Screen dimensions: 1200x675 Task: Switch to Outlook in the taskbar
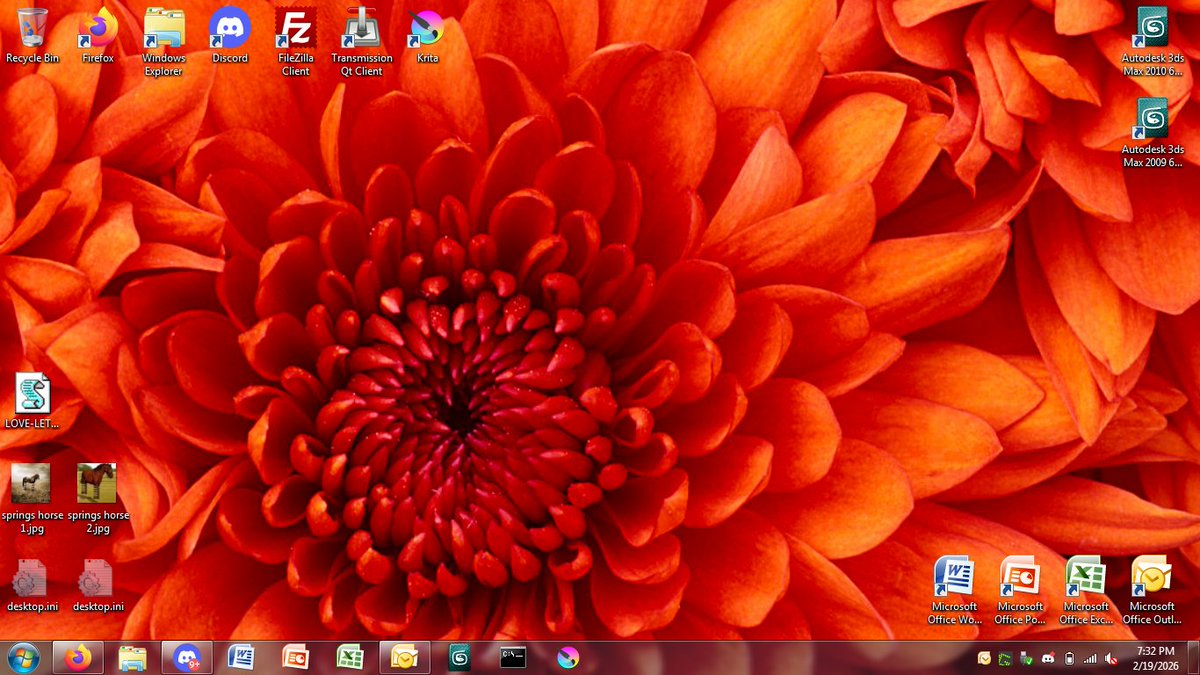(x=405, y=658)
